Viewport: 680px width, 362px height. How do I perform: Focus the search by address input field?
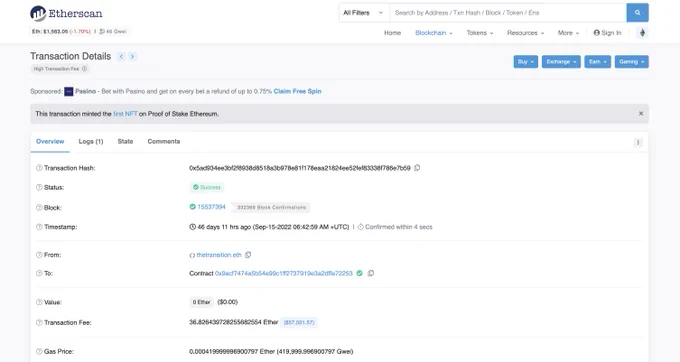508,13
